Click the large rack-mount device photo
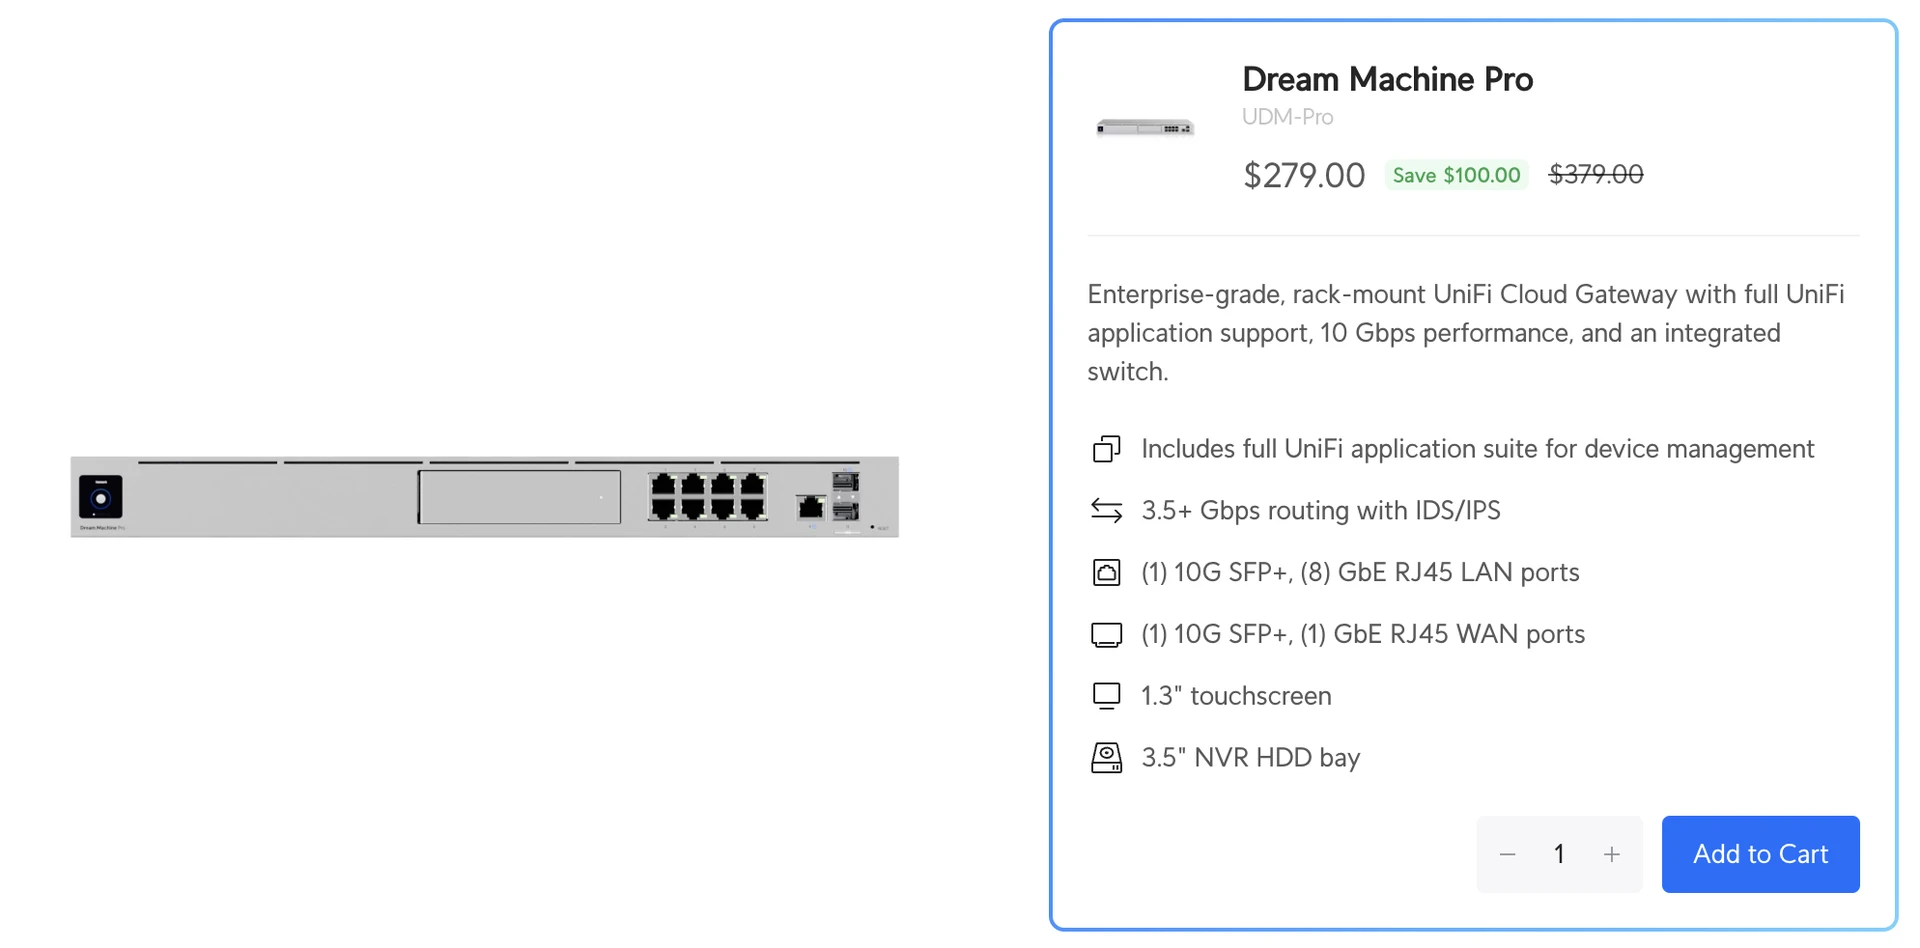Image resolution: width=1920 pixels, height=948 pixels. tap(485, 497)
